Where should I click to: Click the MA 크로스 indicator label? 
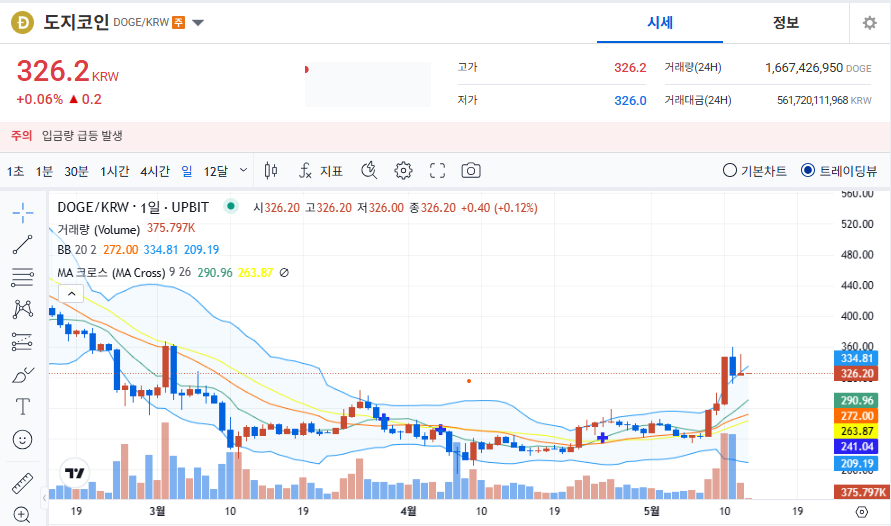coord(111,273)
